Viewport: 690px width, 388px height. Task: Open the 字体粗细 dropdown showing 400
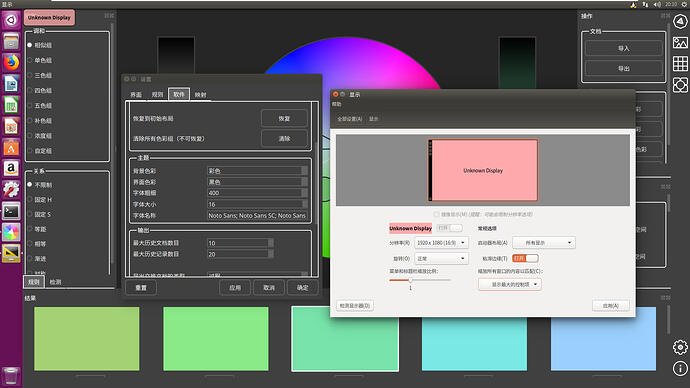click(x=257, y=193)
